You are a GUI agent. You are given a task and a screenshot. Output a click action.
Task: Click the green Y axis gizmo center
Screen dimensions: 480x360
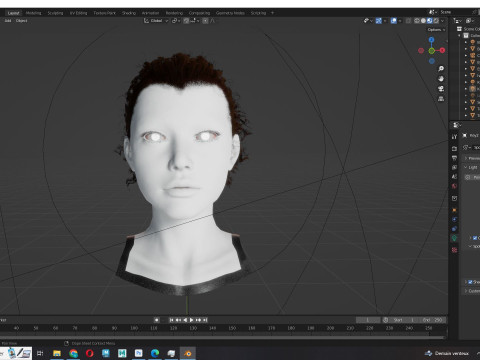432,51
